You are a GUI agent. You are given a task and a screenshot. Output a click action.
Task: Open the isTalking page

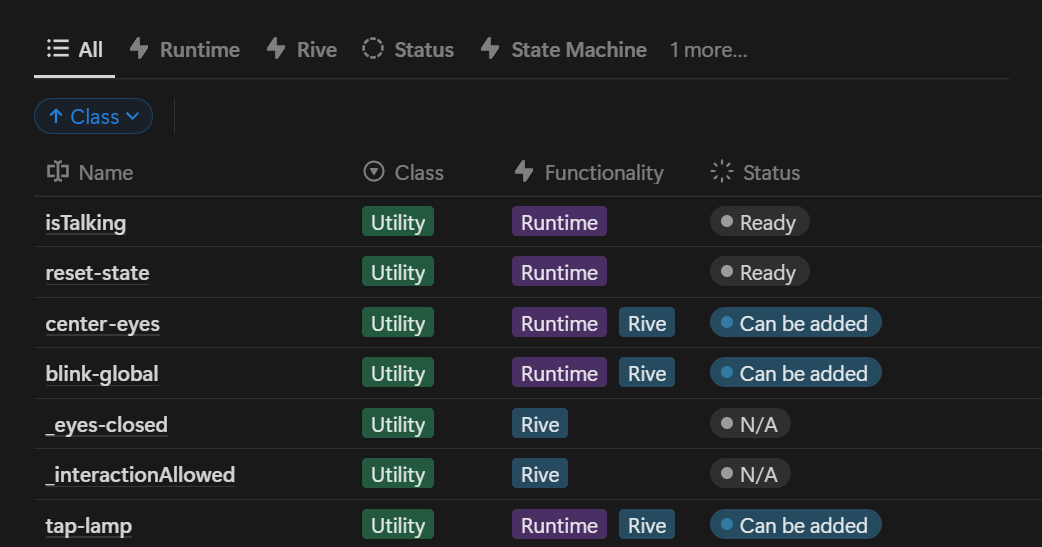(86, 223)
